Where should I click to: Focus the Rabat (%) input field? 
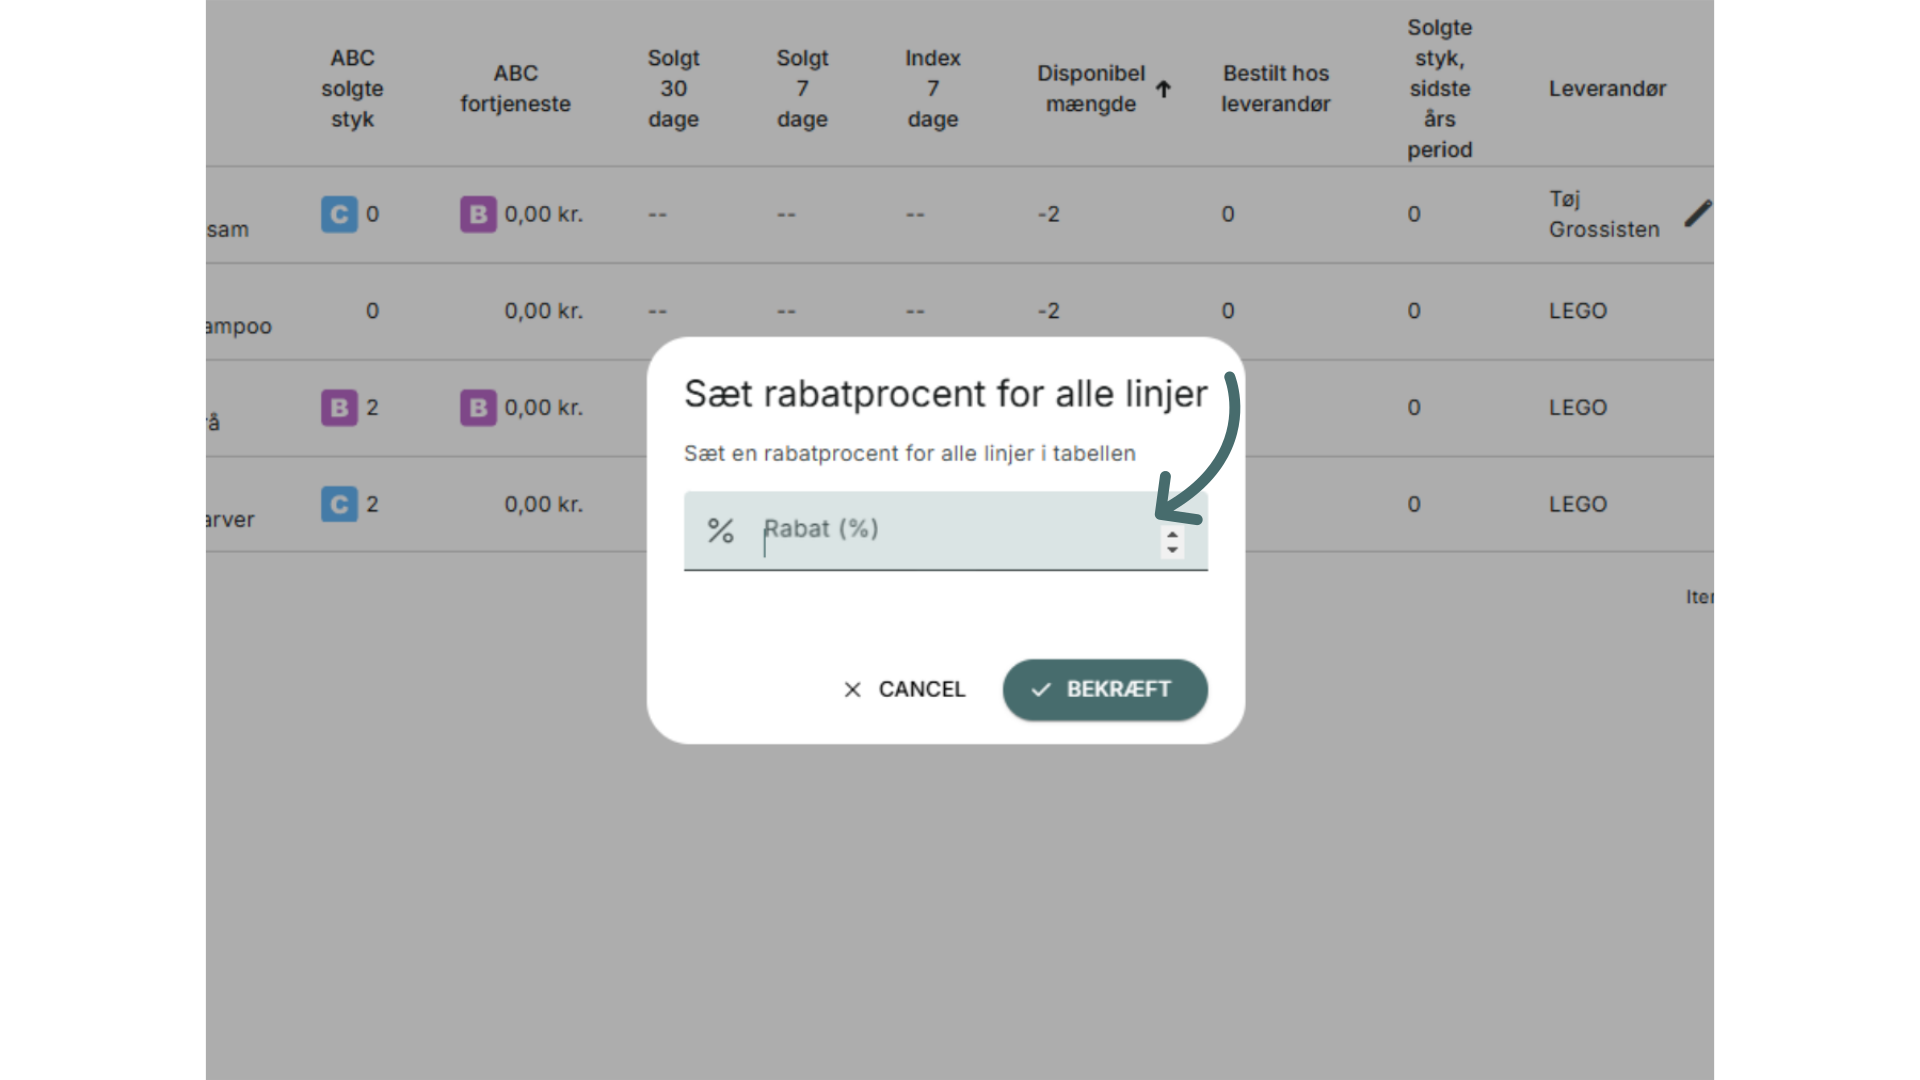click(x=946, y=530)
